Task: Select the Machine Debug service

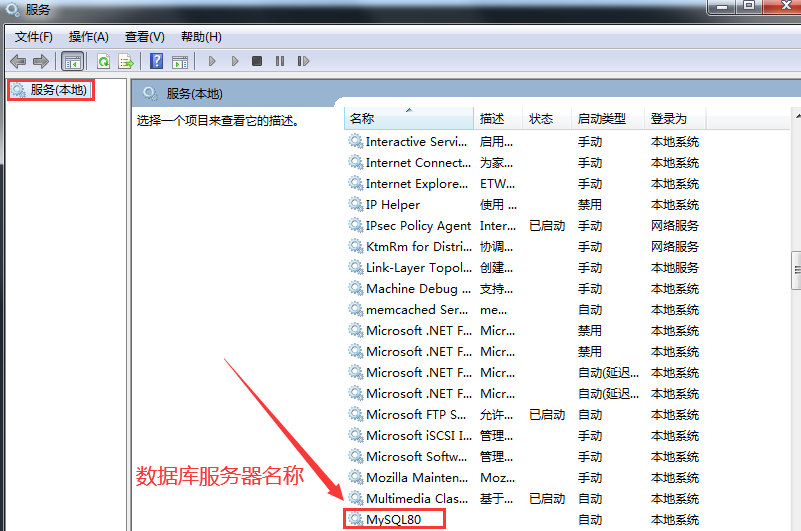Action: (524, 288)
